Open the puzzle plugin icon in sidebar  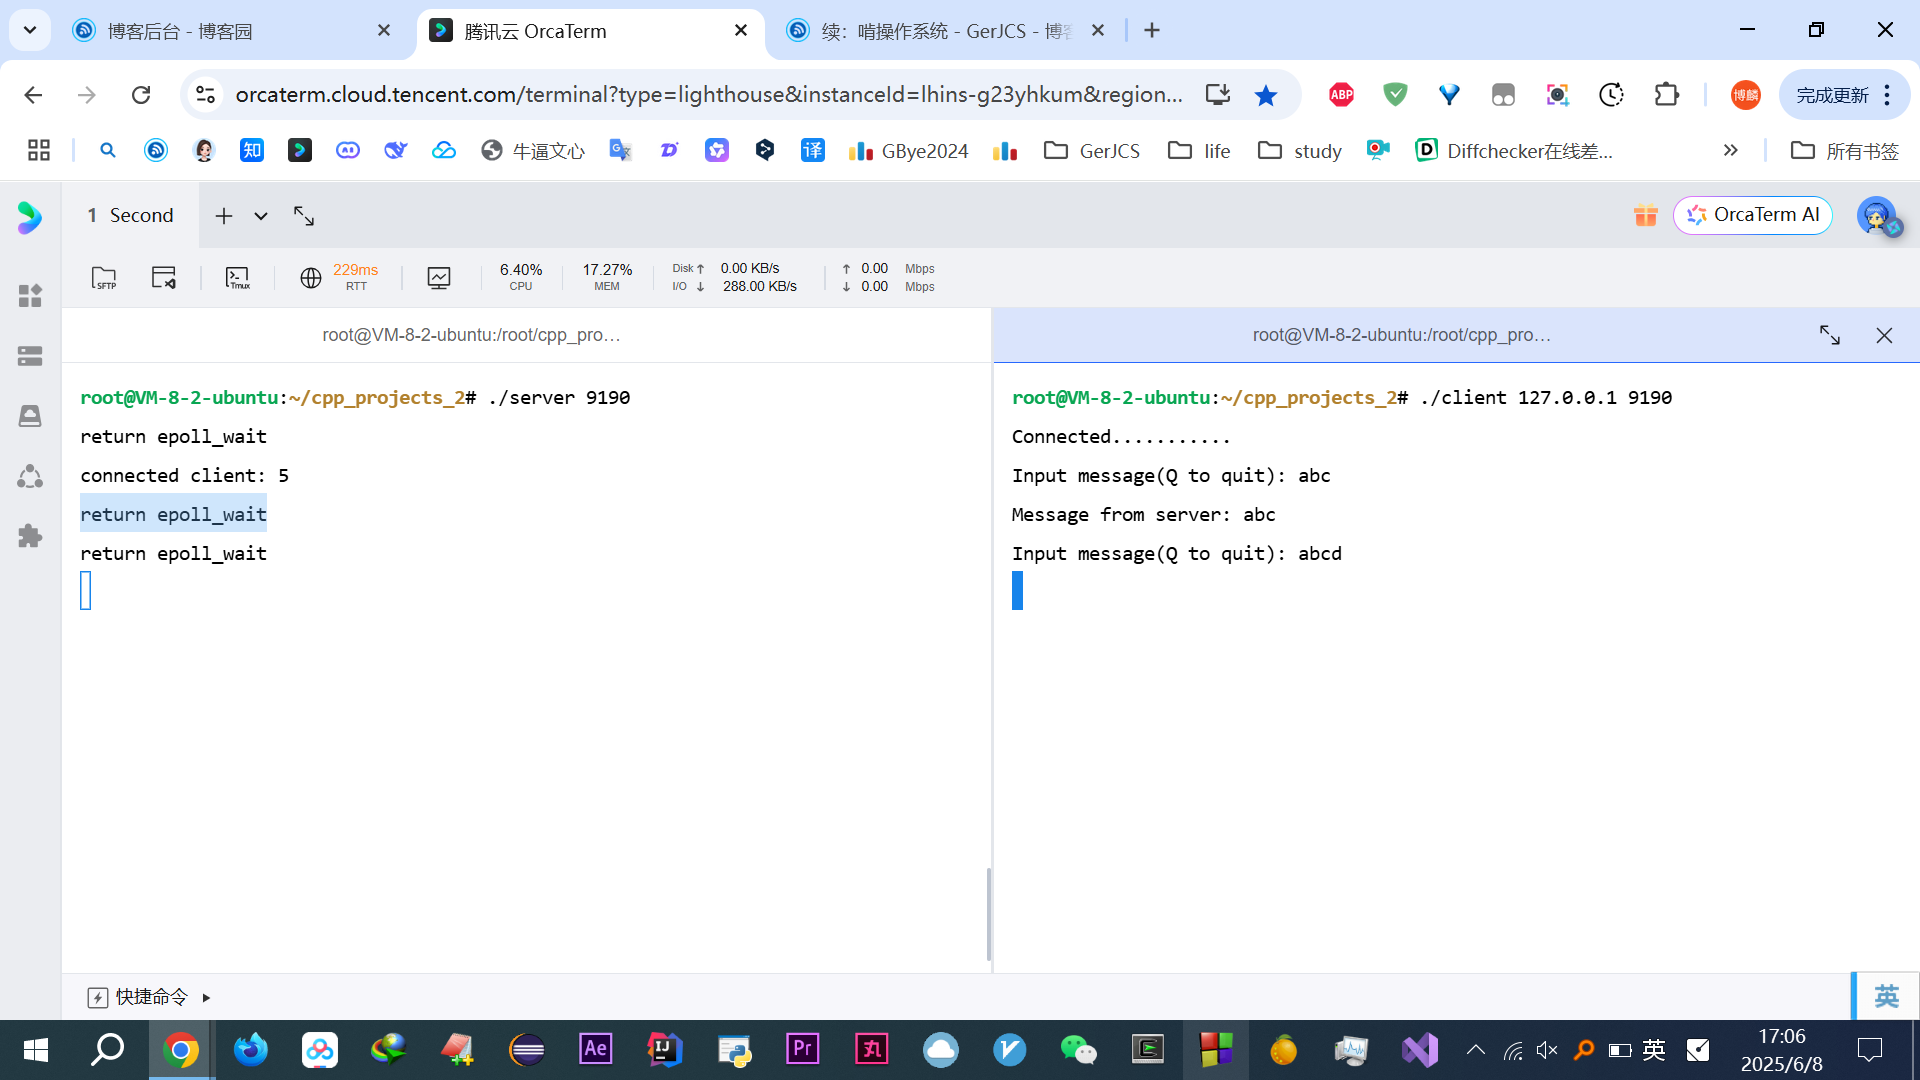coord(30,536)
